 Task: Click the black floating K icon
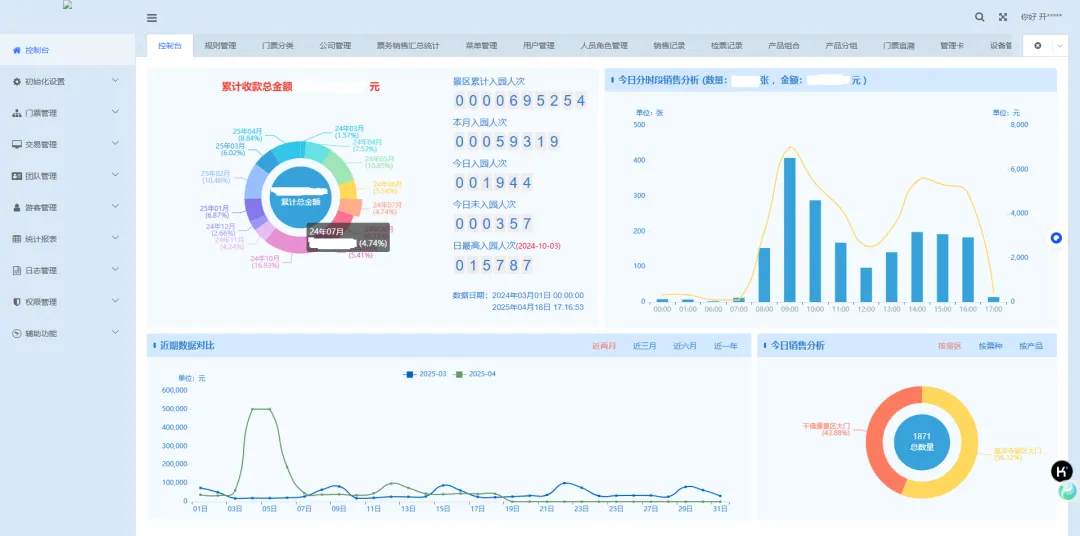[x=1062, y=471]
